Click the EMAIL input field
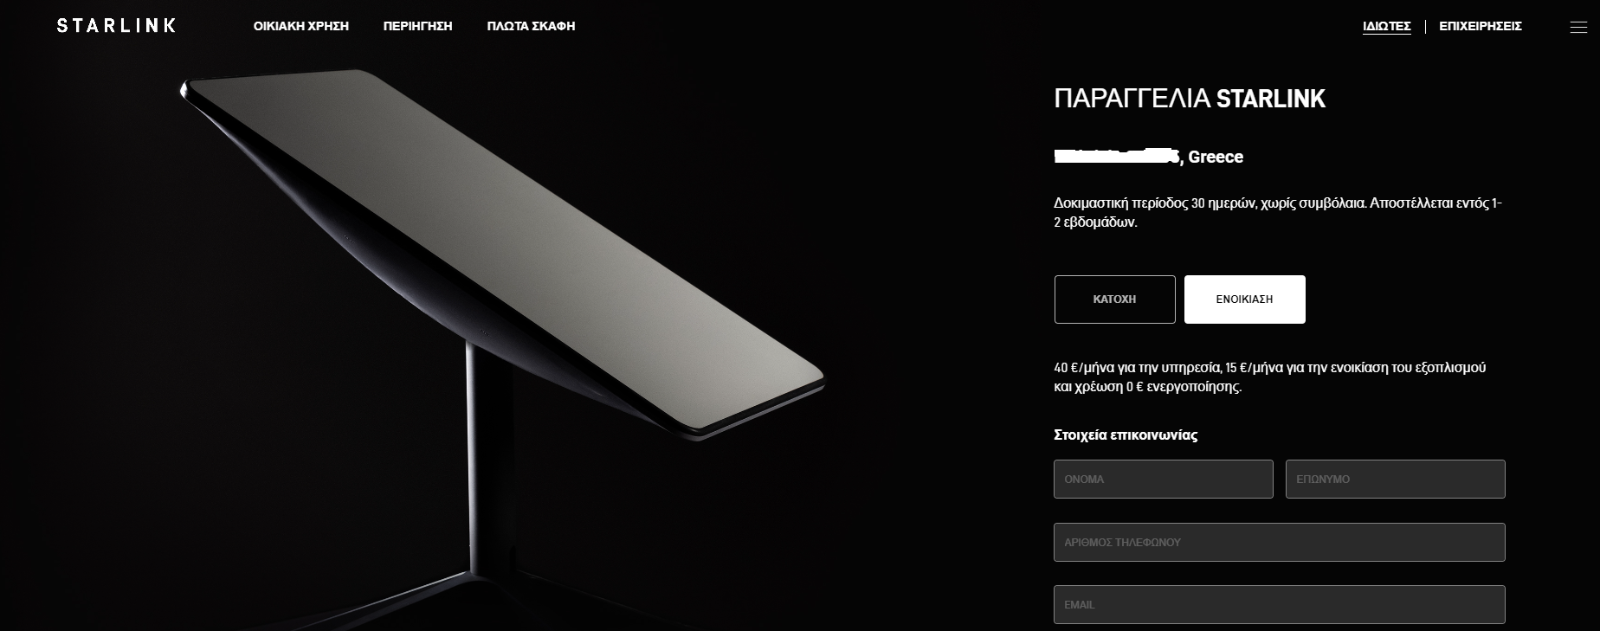Viewport: 1600px width, 631px height. [x=1280, y=605]
